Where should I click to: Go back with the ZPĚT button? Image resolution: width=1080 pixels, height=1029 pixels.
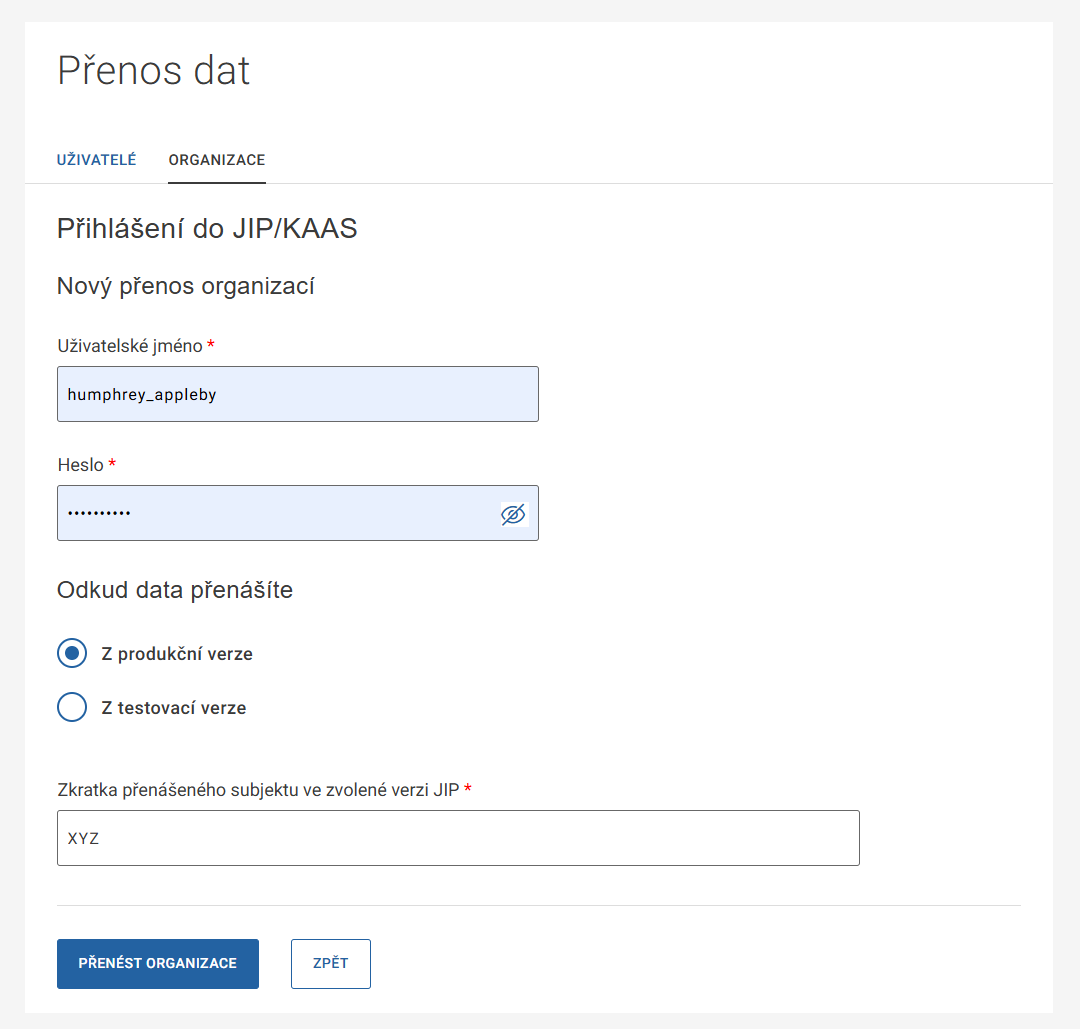(x=331, y=964)
